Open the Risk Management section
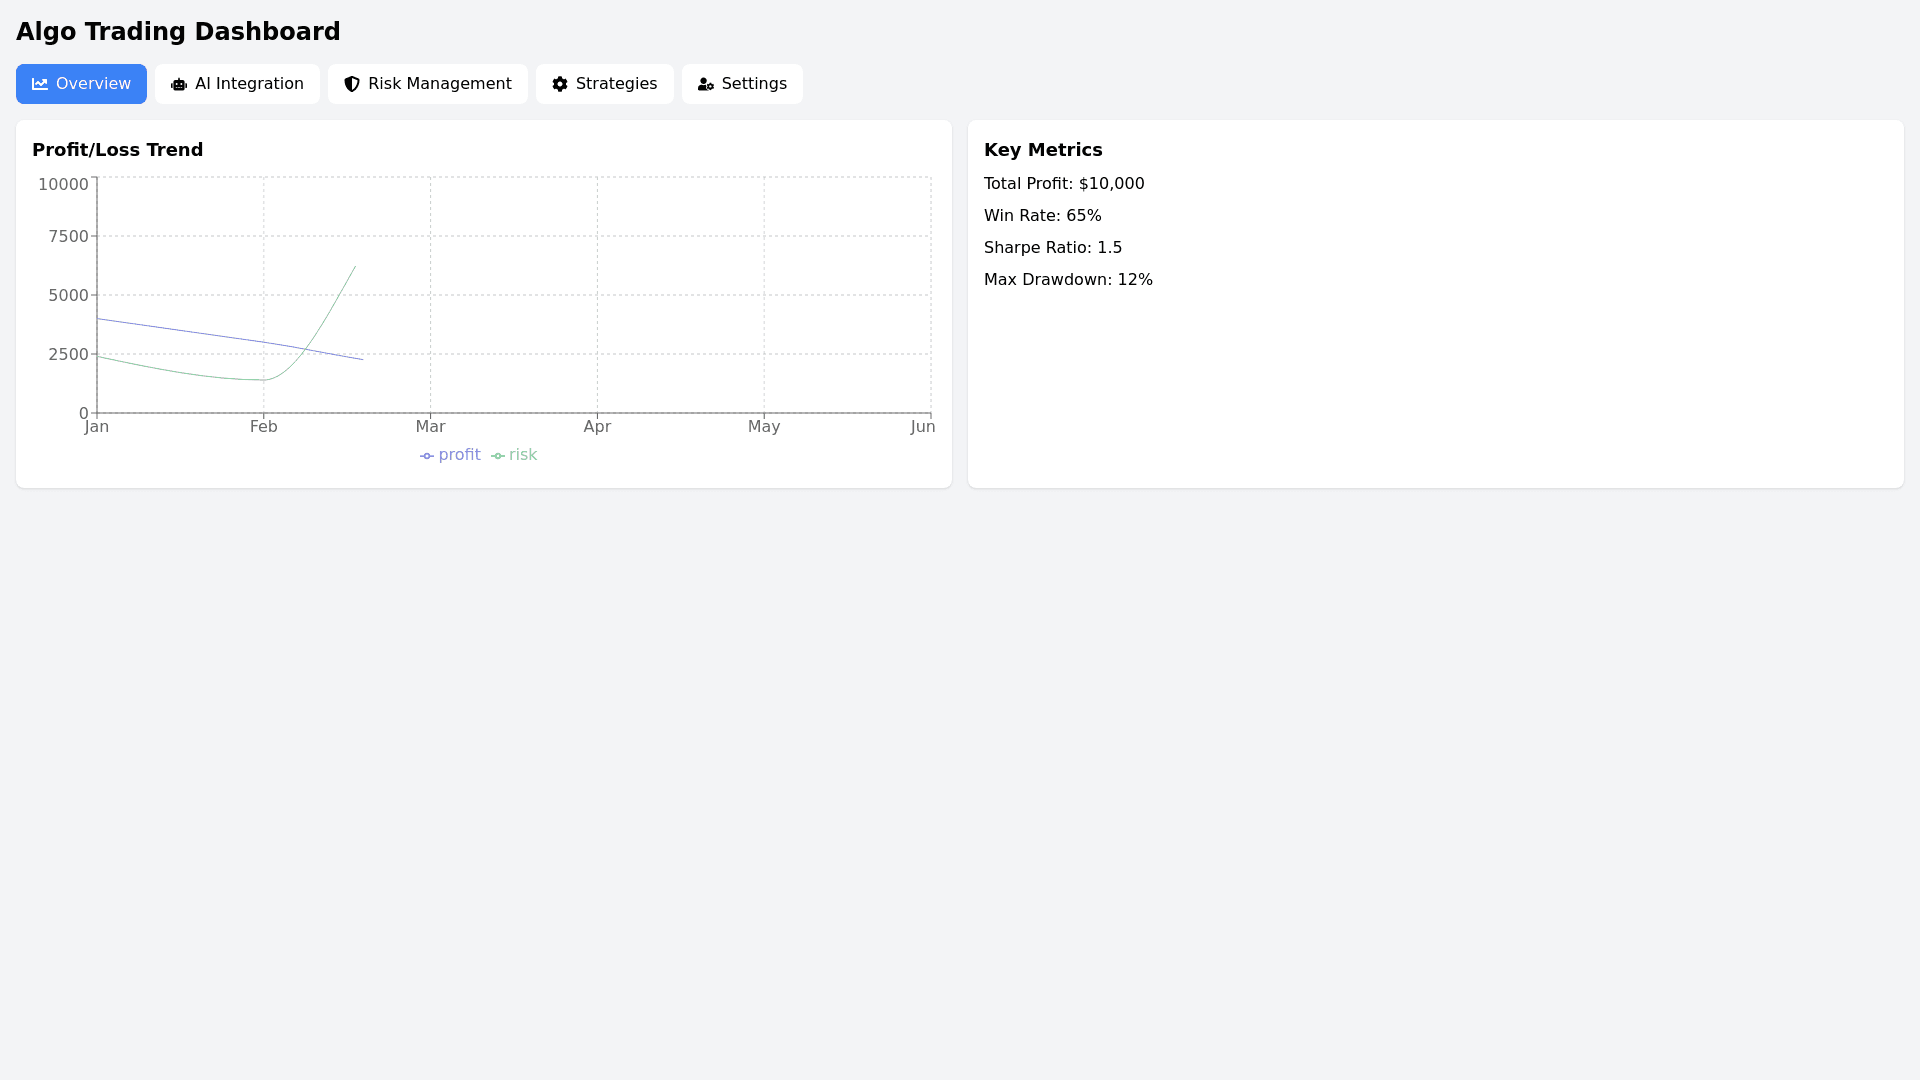1920x1080 pixels. click(x=428, y=84)
